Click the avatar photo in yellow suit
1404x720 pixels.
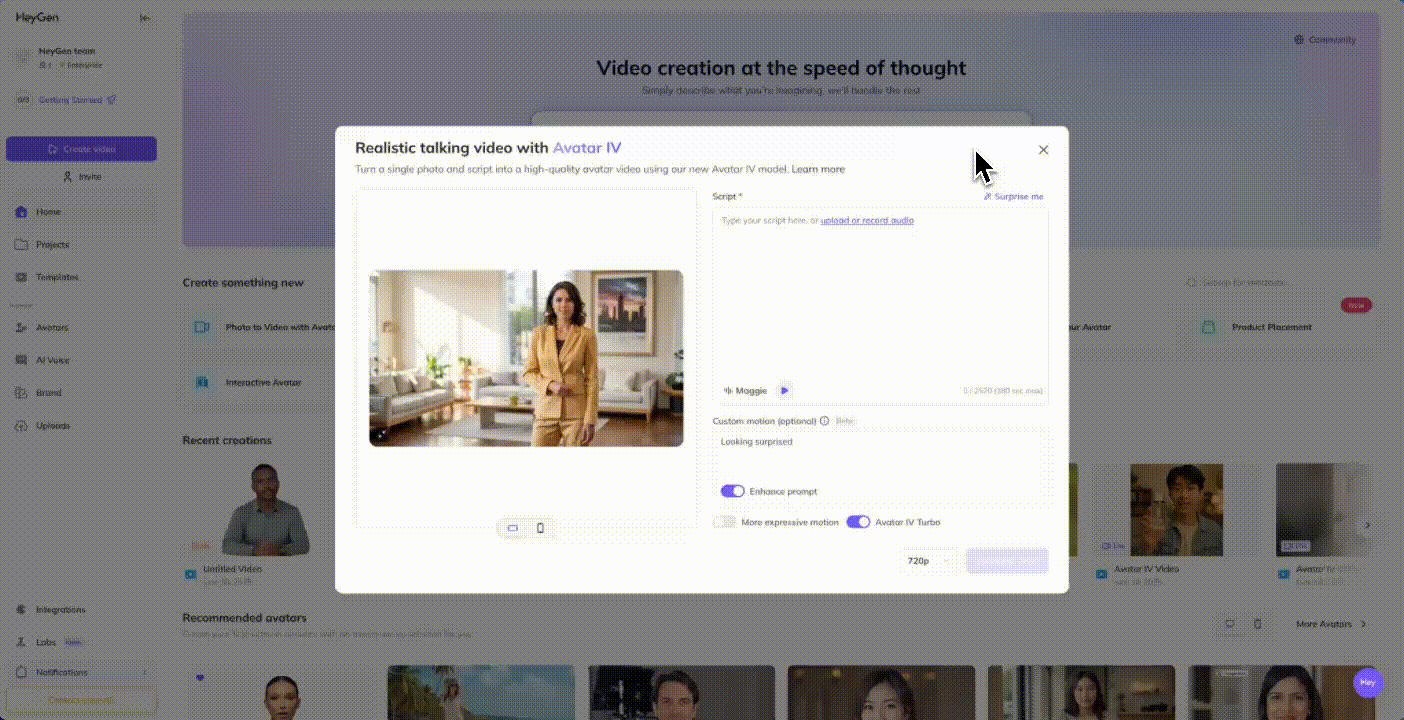pyautogui.click(x=526, y=358)
